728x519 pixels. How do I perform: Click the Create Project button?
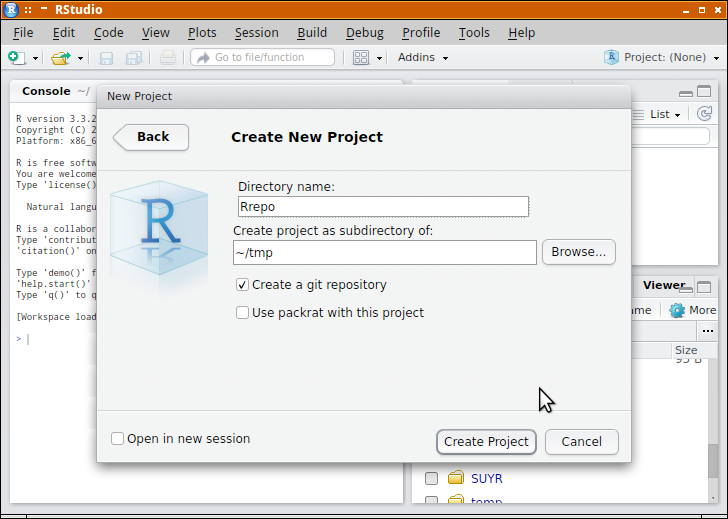[486, 441]
